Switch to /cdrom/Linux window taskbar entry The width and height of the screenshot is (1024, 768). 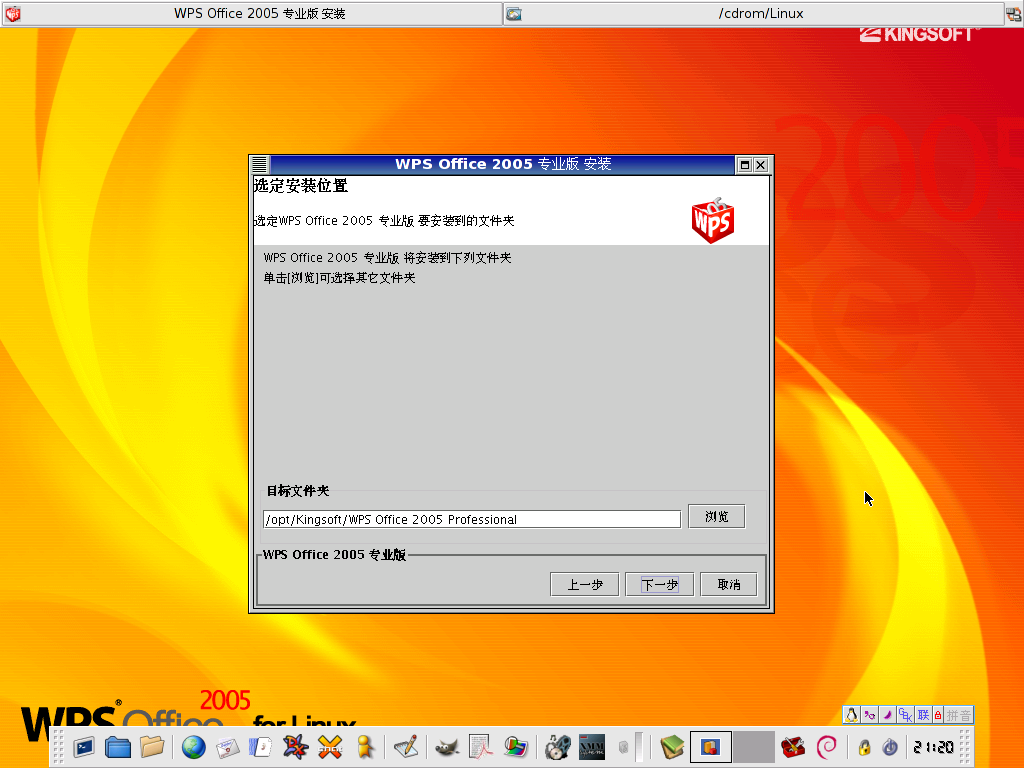[x=754, y=14]
